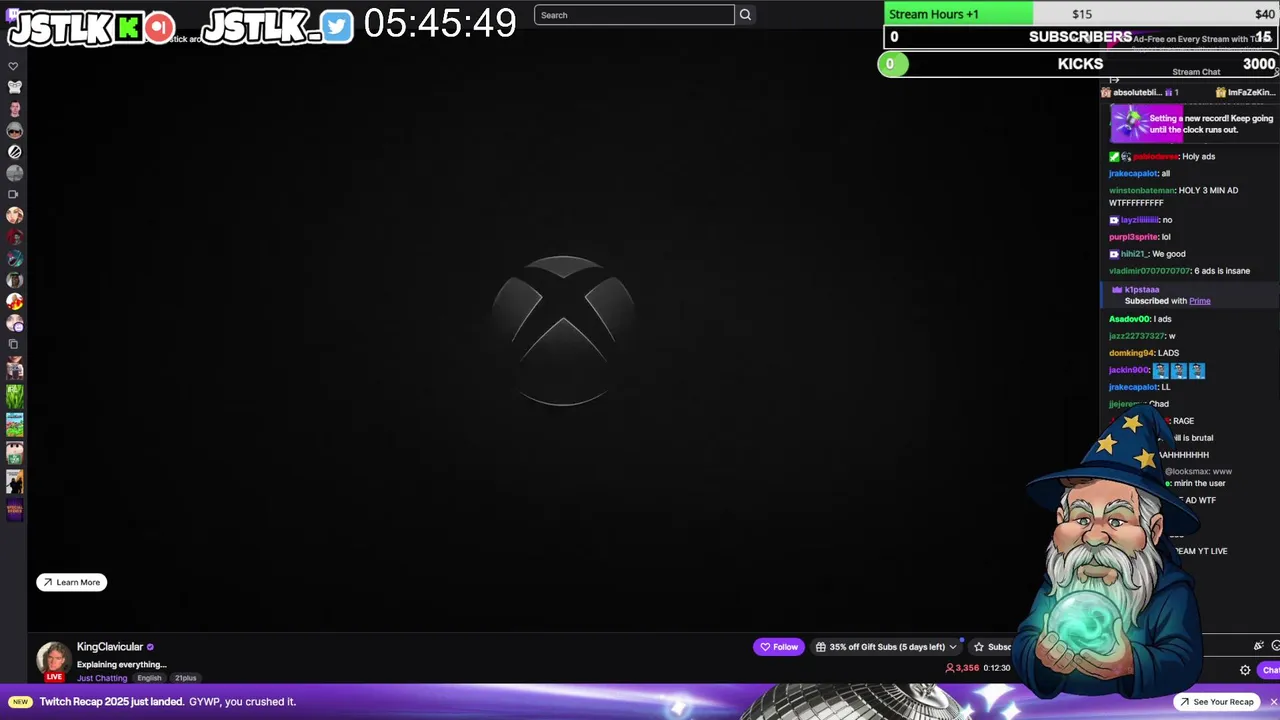
Task: Click Twitch Recap 2025 just landed text
Action: (x=112, y=702)
